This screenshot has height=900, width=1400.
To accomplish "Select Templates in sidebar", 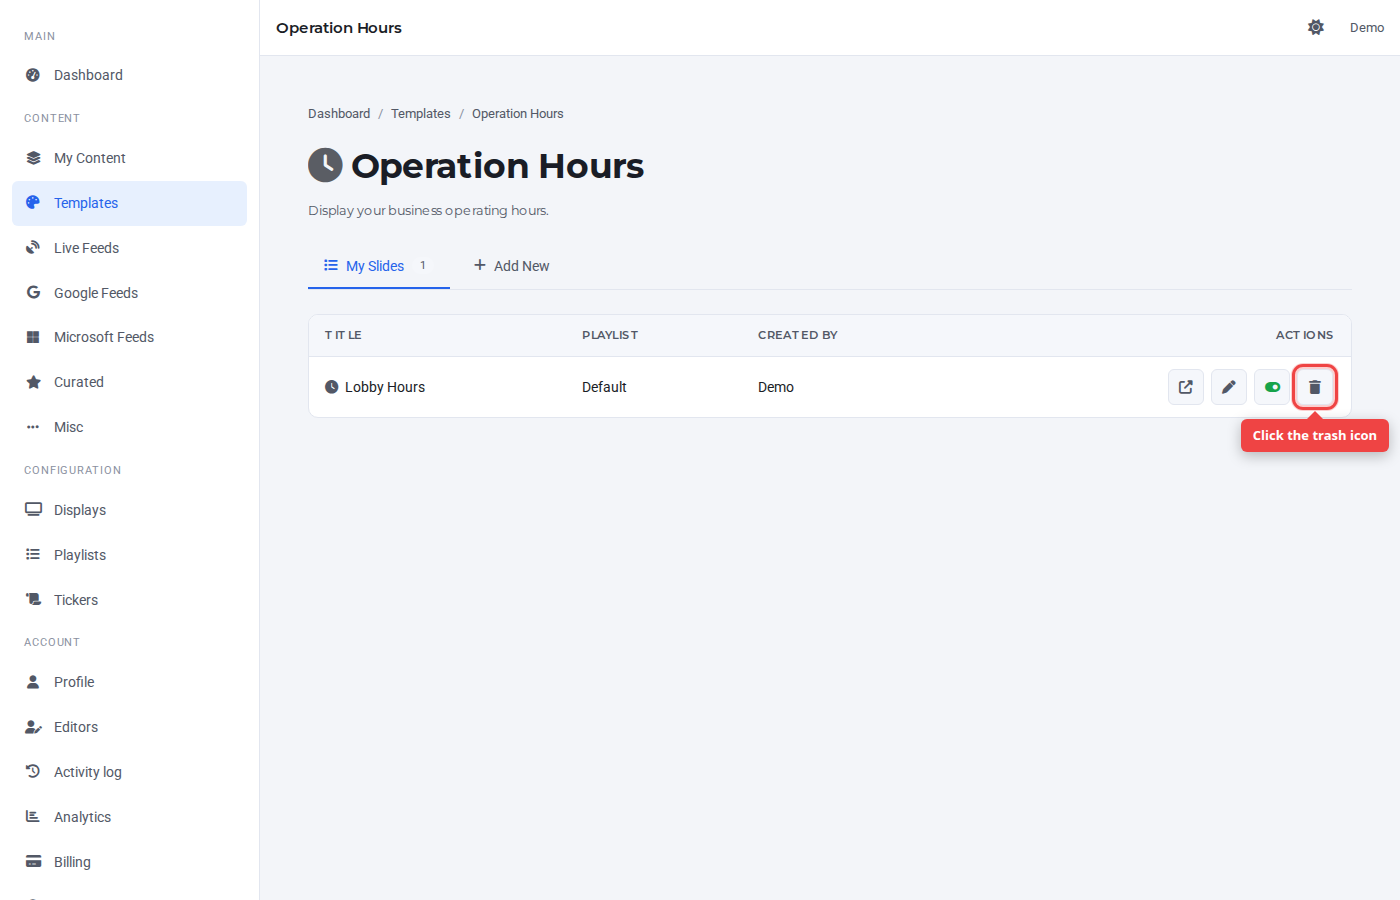I will [x=129, y=203].
